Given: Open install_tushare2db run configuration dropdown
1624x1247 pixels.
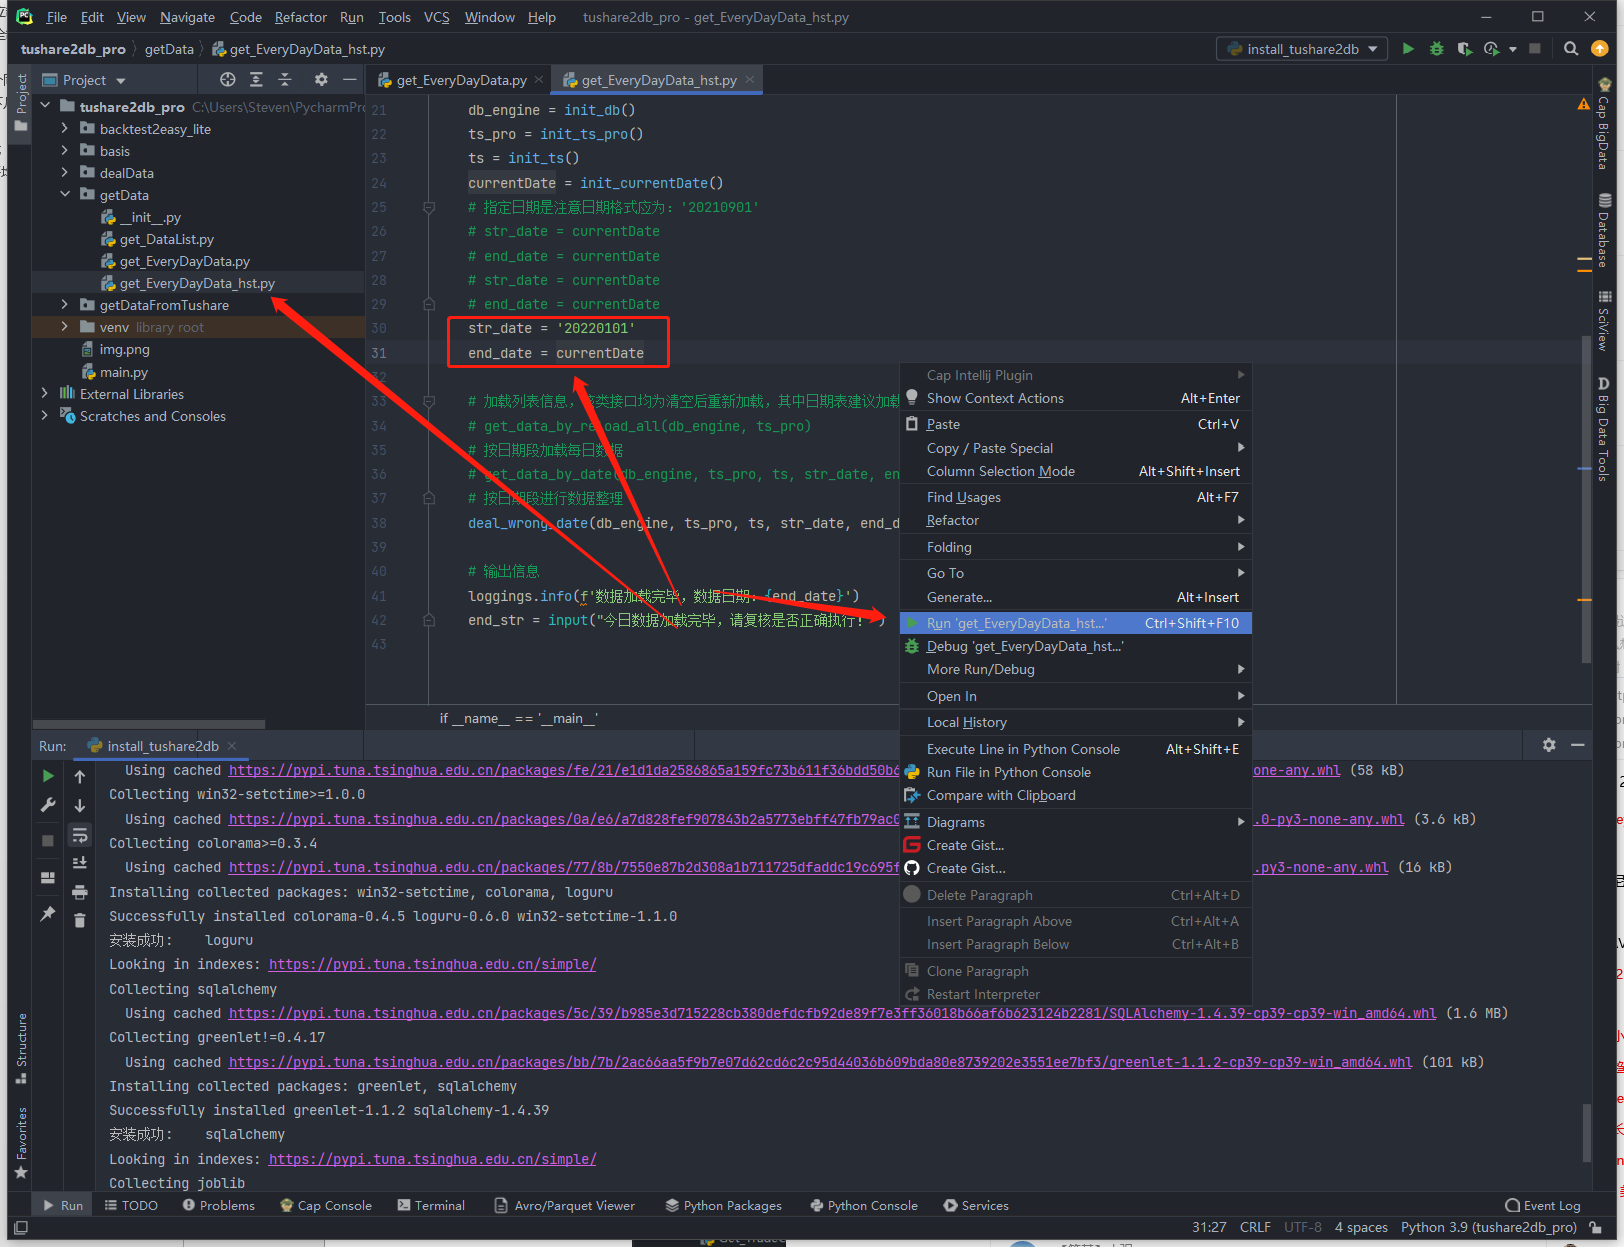Looking at the screenshot, I should [1302, 49].
